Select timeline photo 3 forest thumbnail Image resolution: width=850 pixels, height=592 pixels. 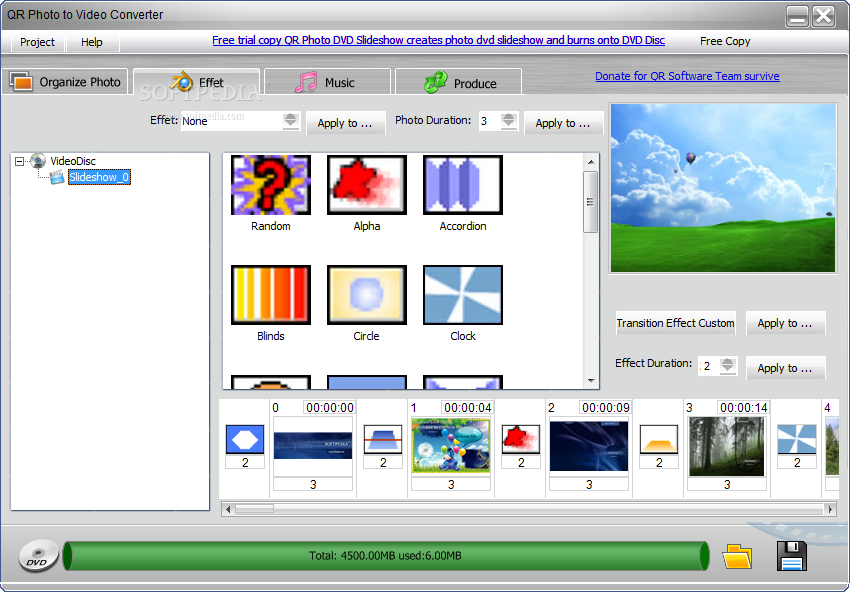coord(726,446)
